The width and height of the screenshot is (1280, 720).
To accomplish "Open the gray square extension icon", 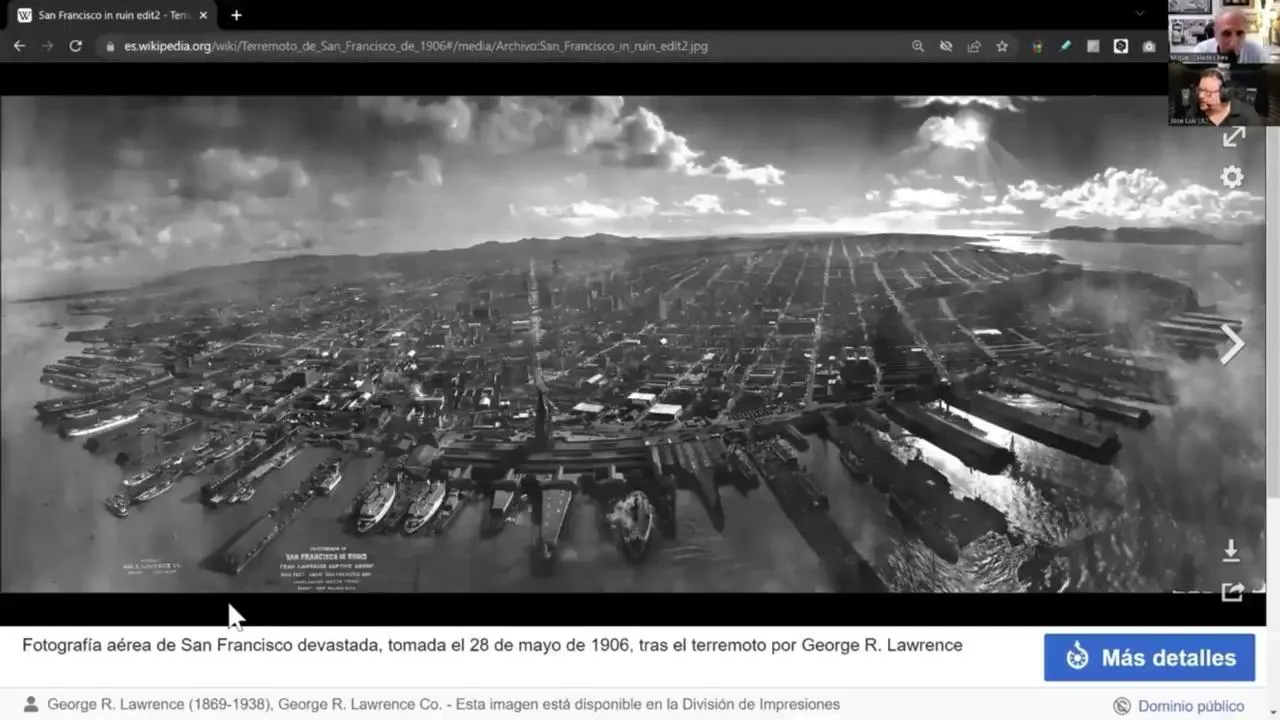I will point(1093,46).
